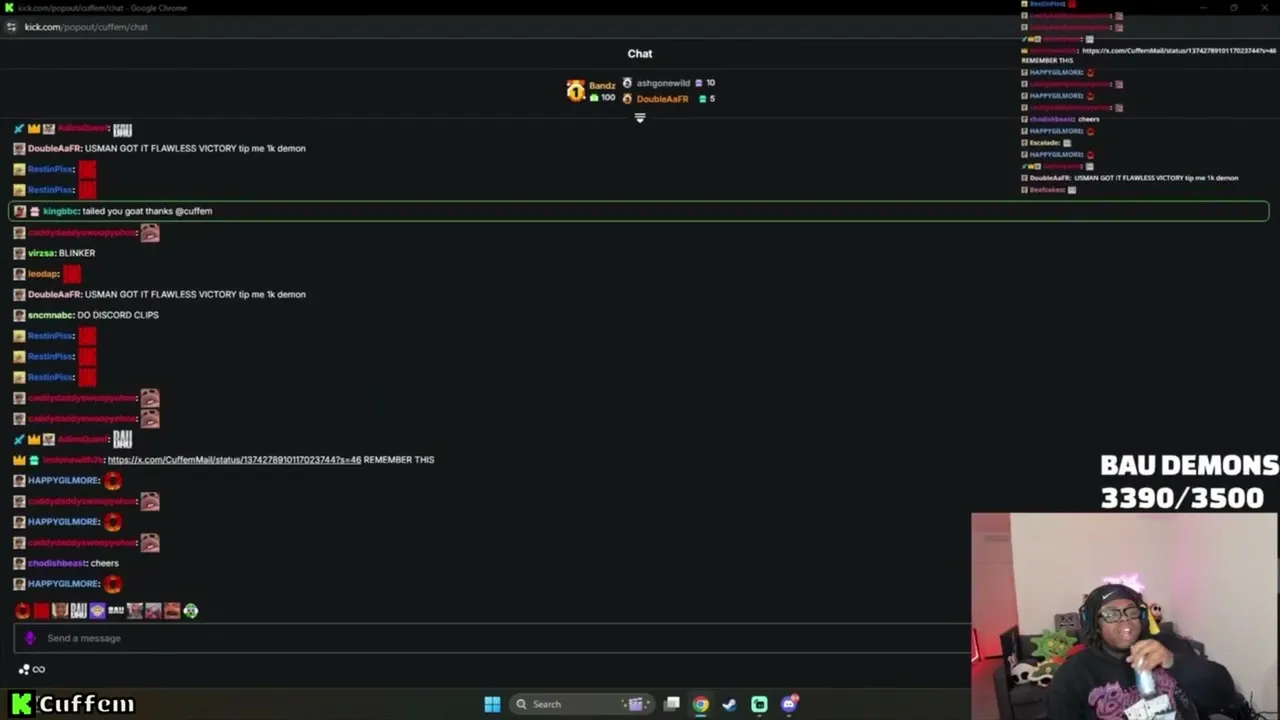
Task: Open the green Streamlabs taskbar icon
Action: [759, 704]
